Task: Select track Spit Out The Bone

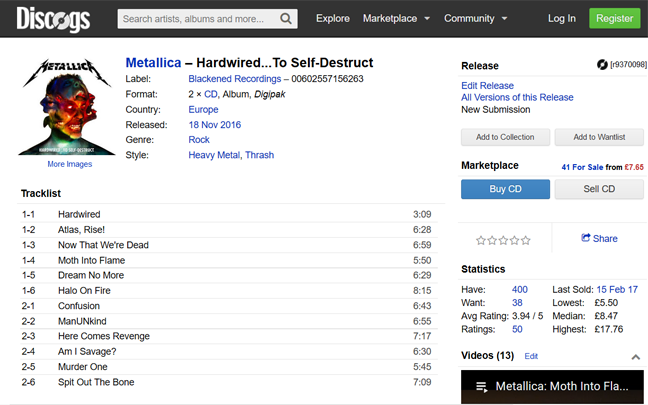Action: pyautogui.click(x=96, y=382)
